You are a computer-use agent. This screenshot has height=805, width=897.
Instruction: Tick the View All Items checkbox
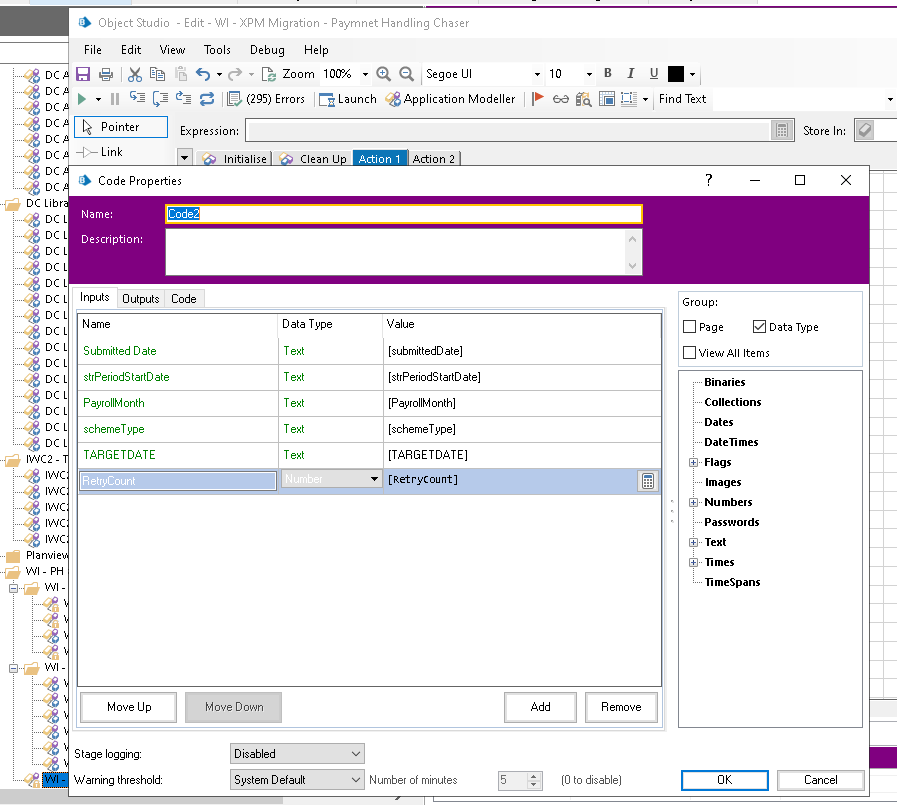click(690, 353)
